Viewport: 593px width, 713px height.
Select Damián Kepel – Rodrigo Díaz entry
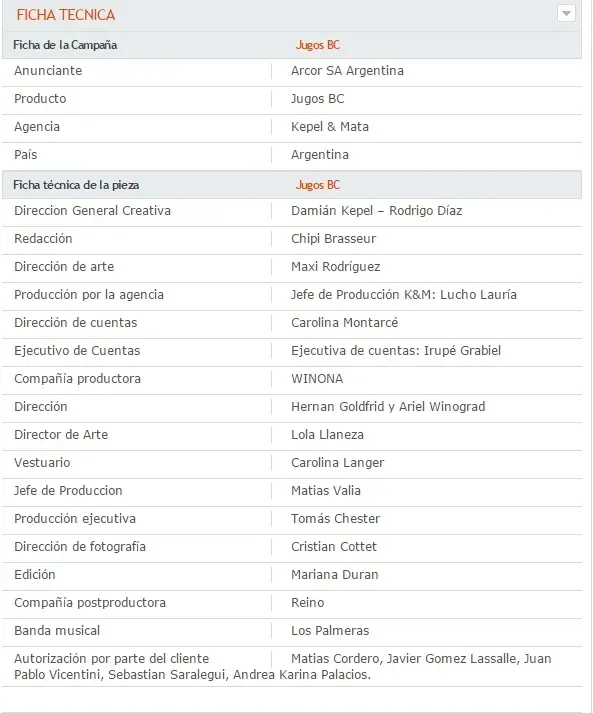[377, 211]
